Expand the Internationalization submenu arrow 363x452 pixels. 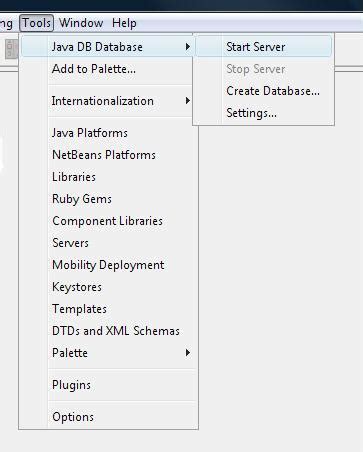188,101
